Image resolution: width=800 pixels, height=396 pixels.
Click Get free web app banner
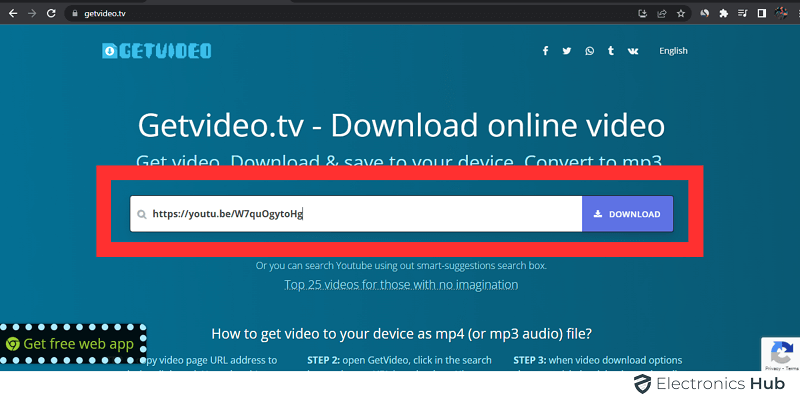[73, 344]
